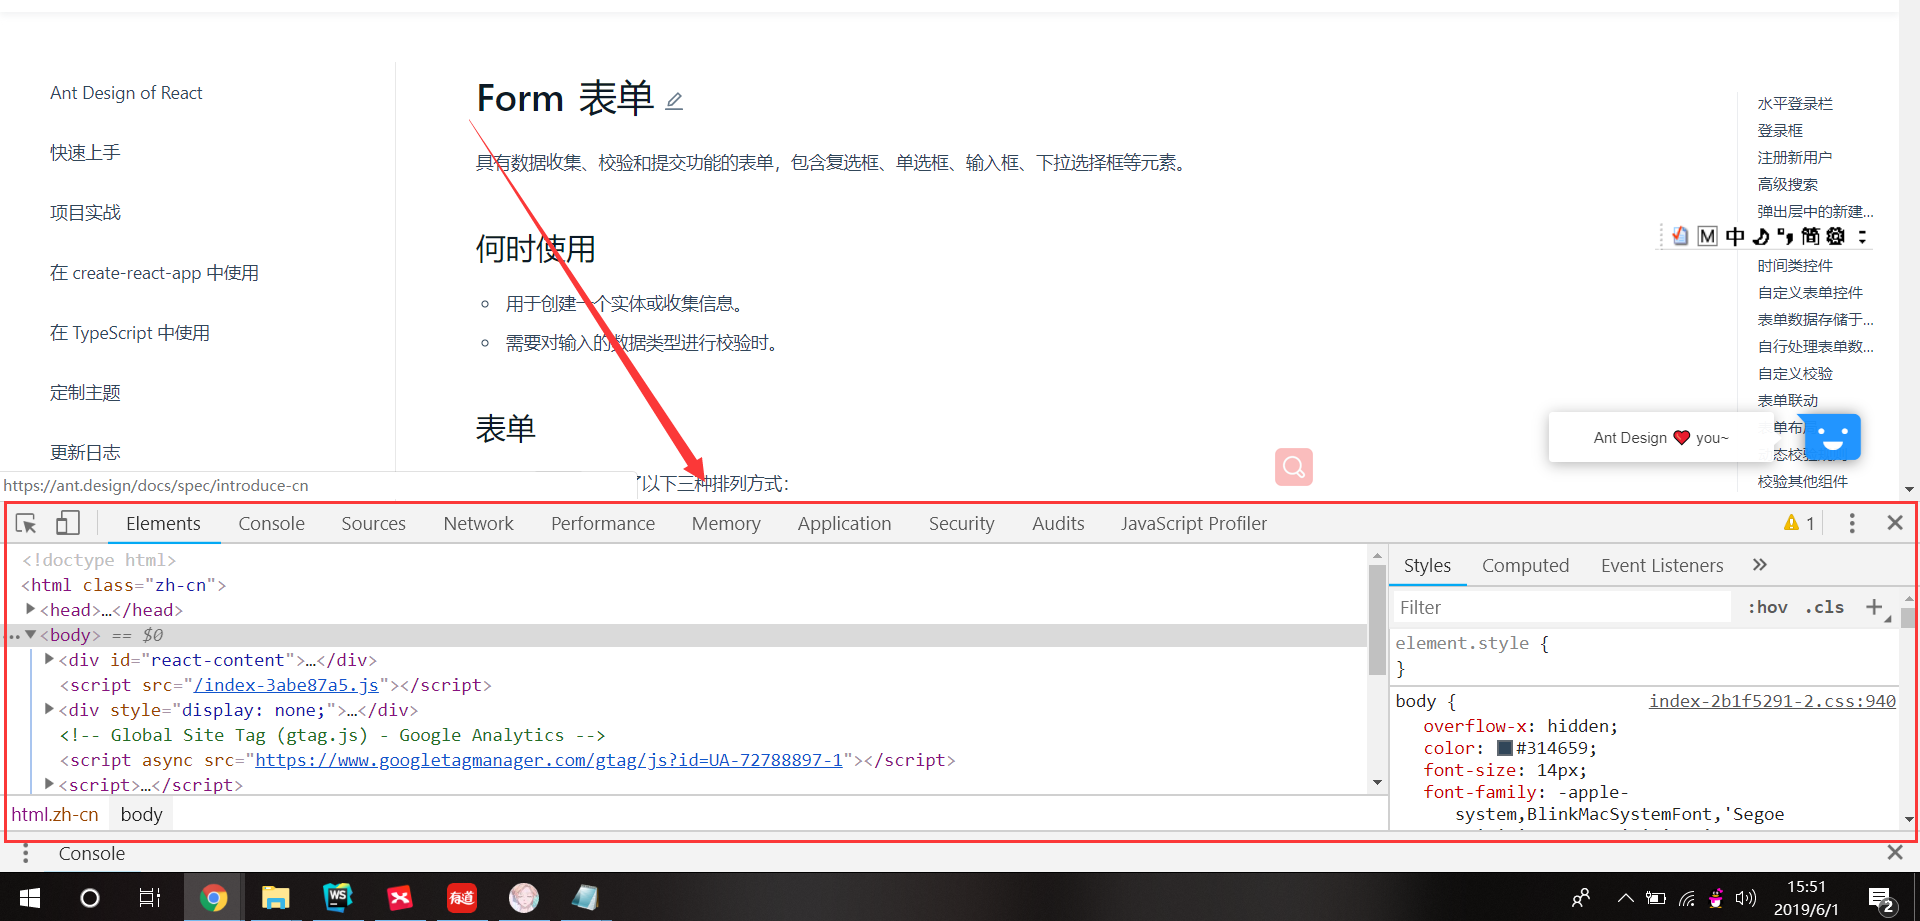Screen dimensions: 1920x921
Task: Open 项目实战 sidebar link
Action: [85, 212]
